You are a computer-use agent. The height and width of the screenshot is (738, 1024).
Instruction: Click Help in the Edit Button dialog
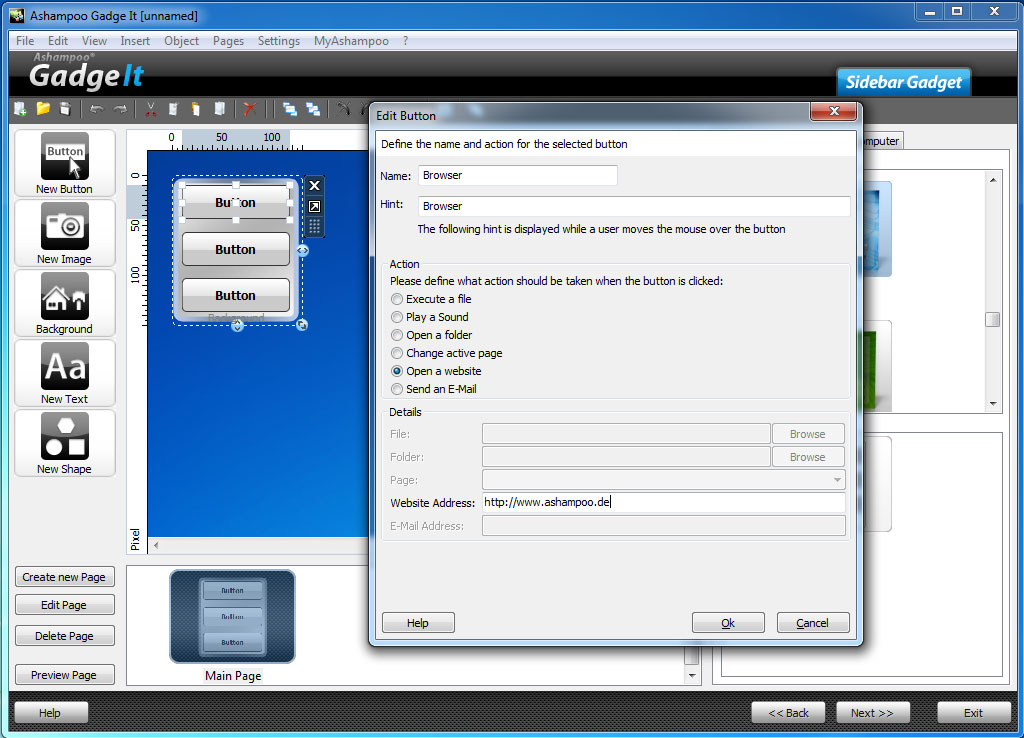coord(418,623)
